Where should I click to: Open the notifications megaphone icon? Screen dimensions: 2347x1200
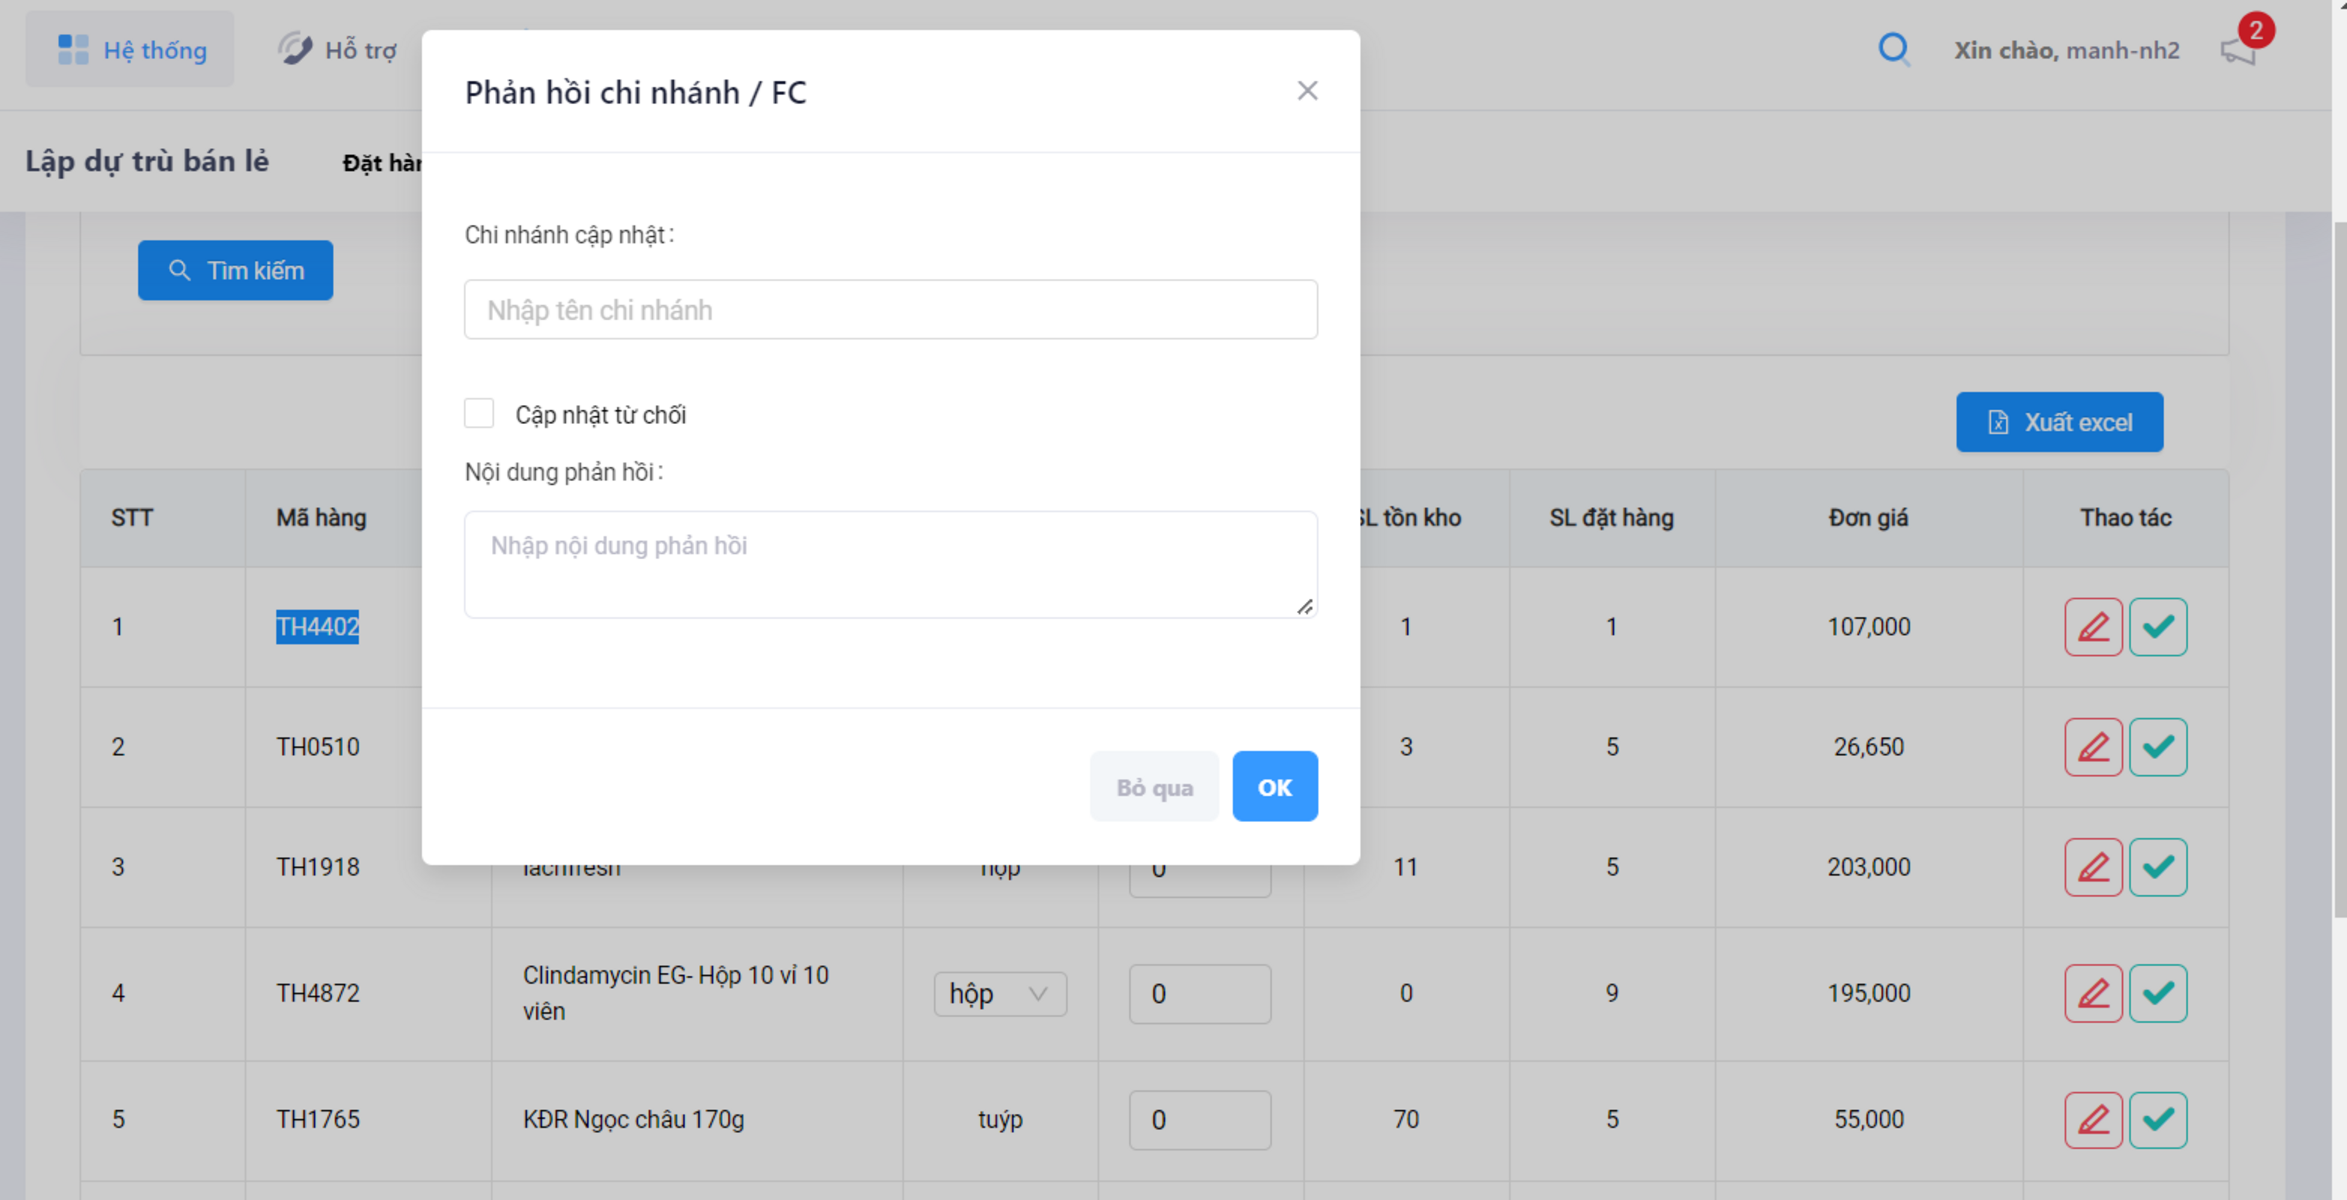[2238, 50]
